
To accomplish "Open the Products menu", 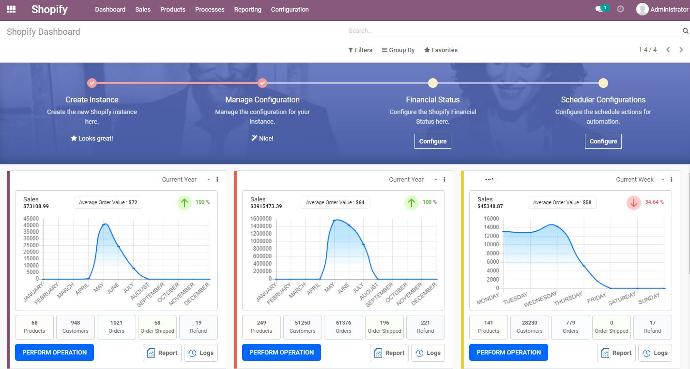I will pyautogui.click(x=173, y=9).
